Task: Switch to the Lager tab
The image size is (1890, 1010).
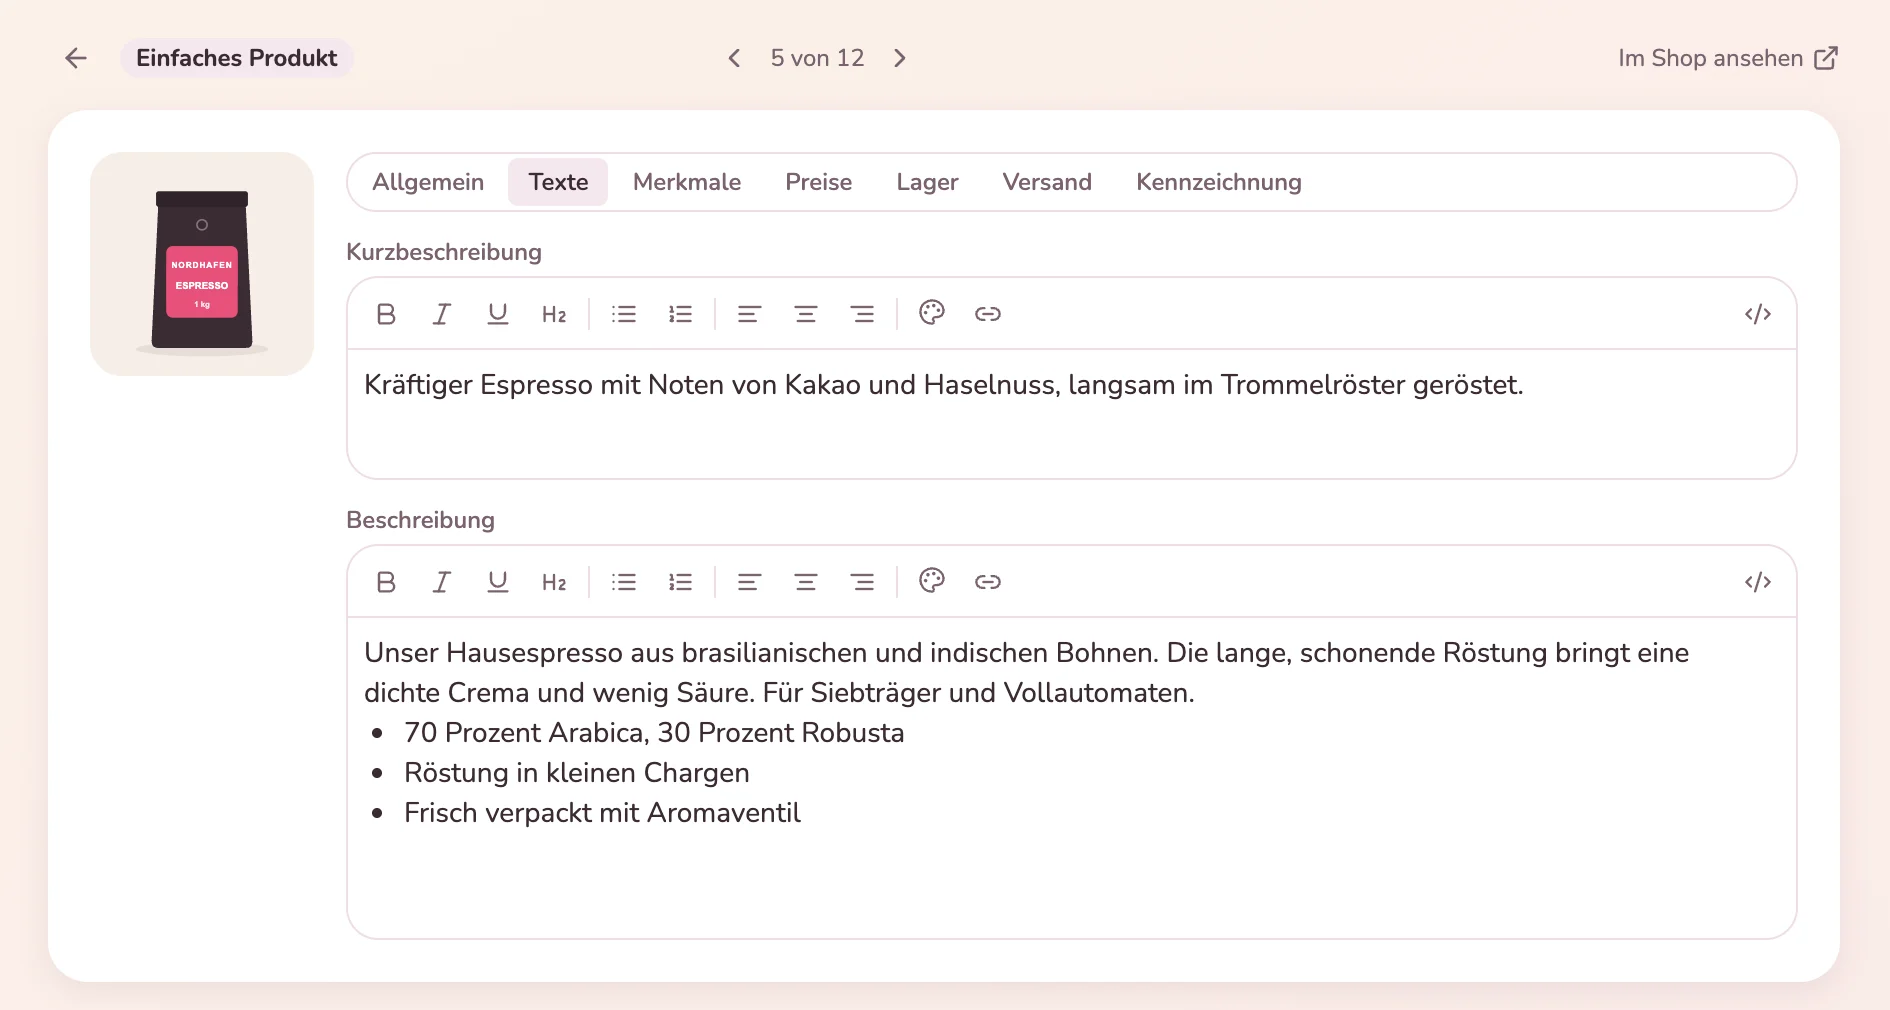Action: 927,182
